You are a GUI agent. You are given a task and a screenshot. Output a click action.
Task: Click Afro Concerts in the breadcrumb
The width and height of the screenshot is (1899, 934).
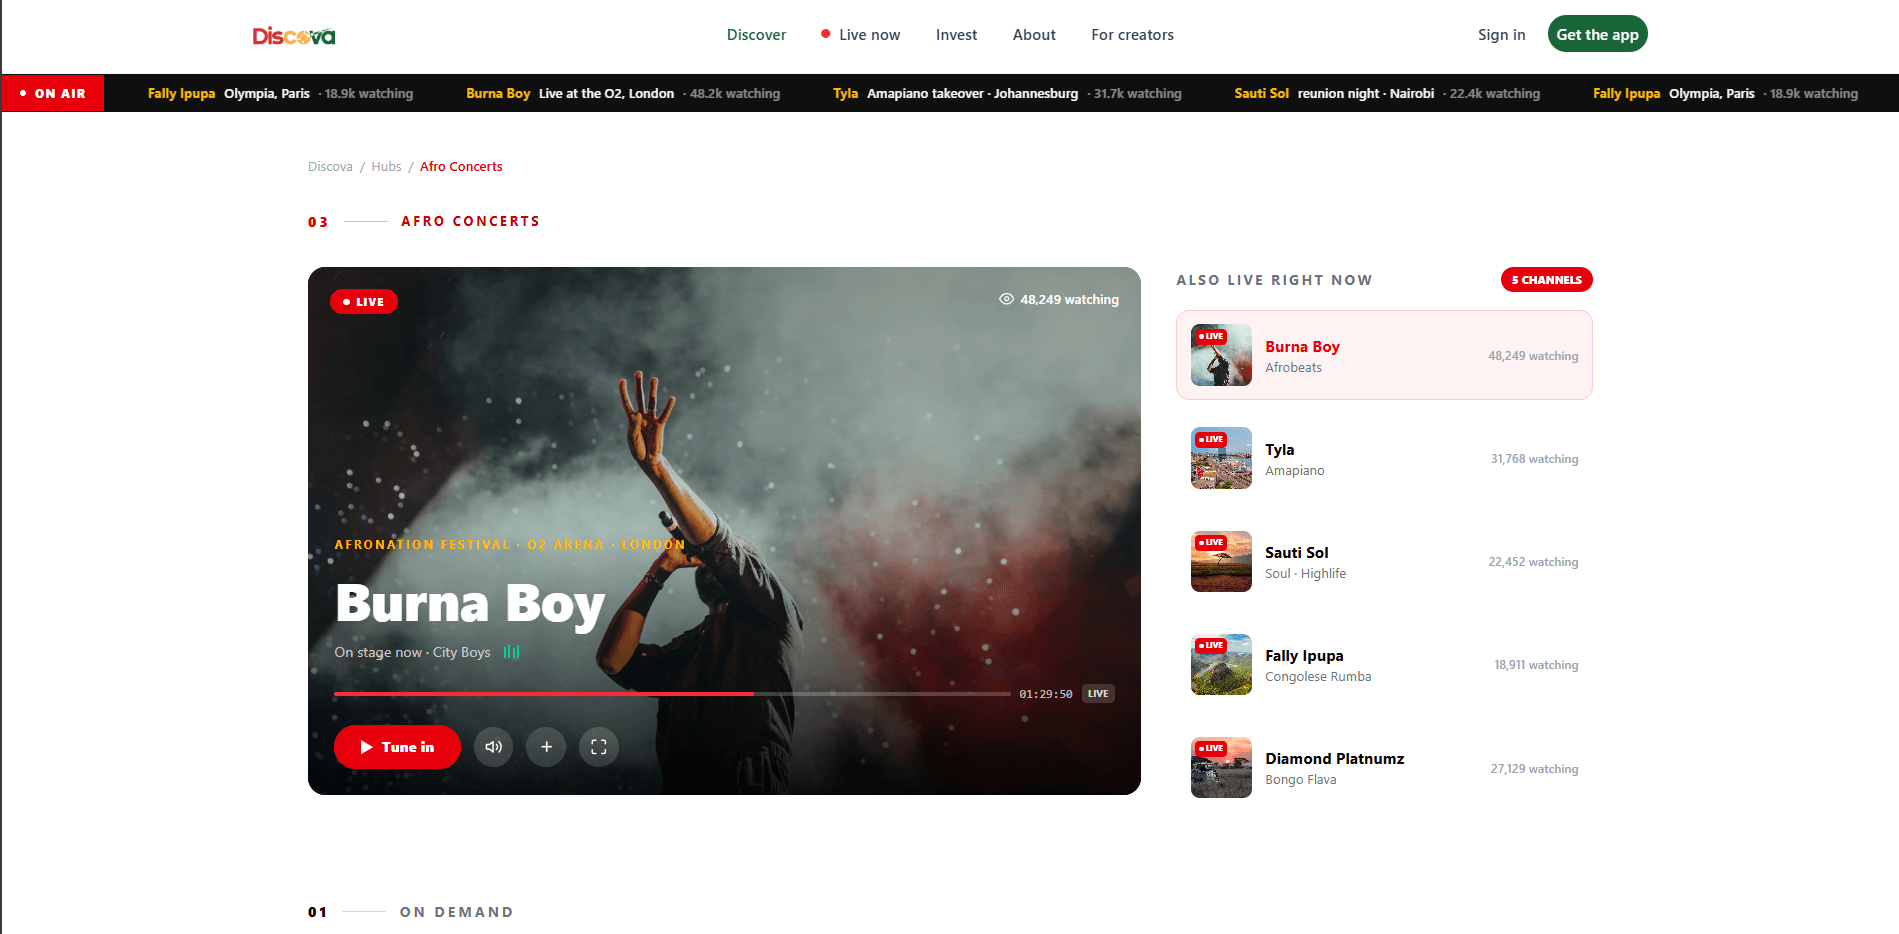tap(461, 167)
